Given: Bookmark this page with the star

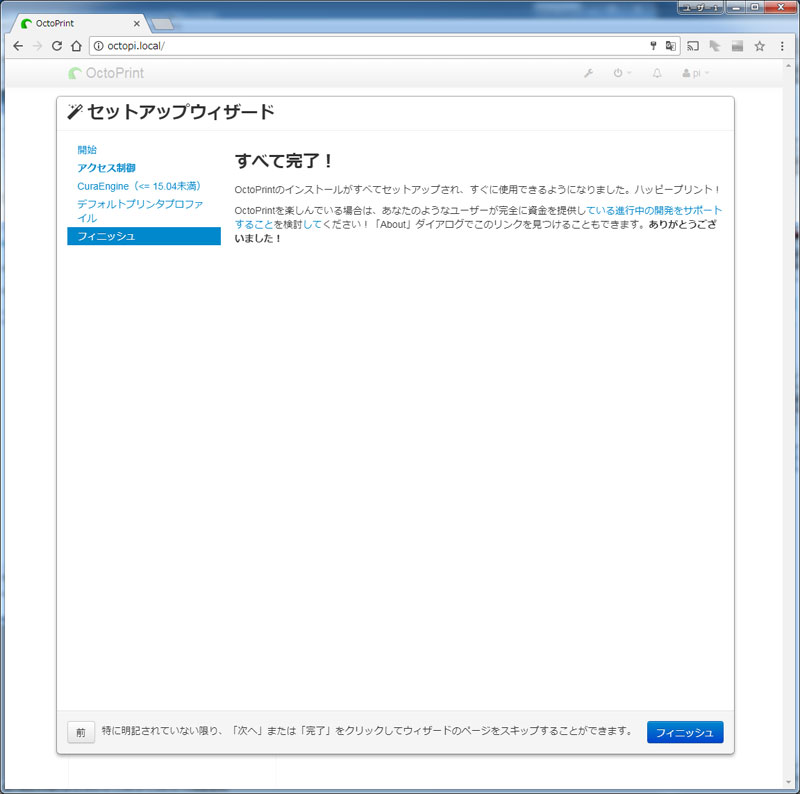Looking at the screenshot, I should coord(760,46).
